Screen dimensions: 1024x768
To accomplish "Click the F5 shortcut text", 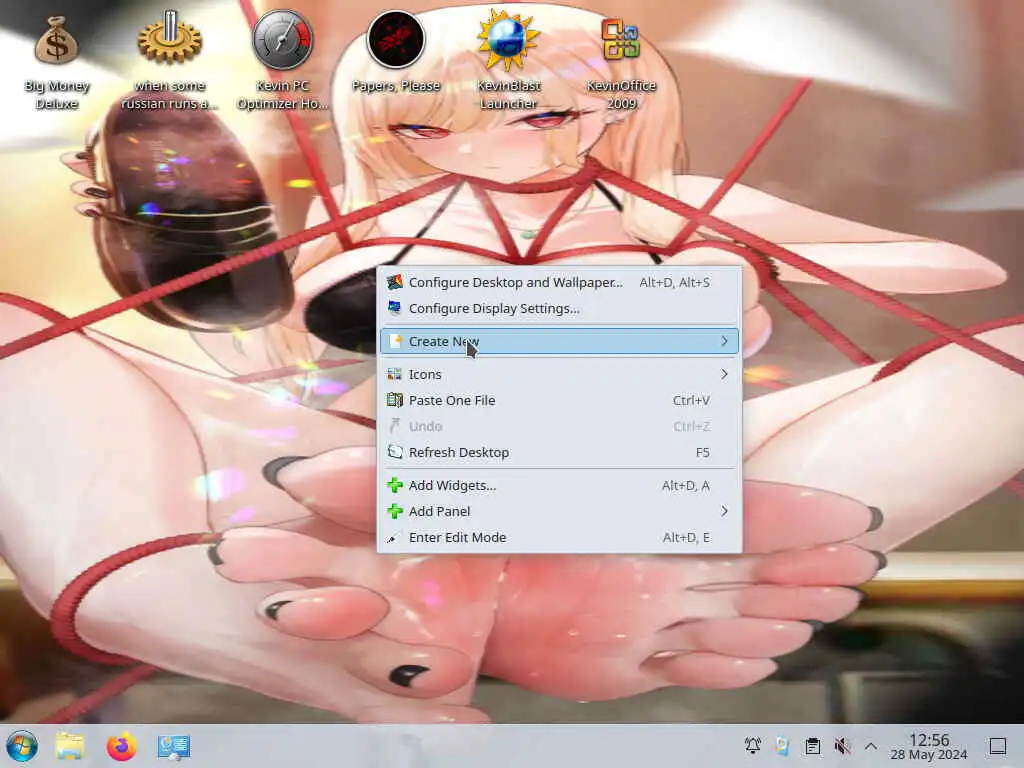I will (x=703, y=453).
